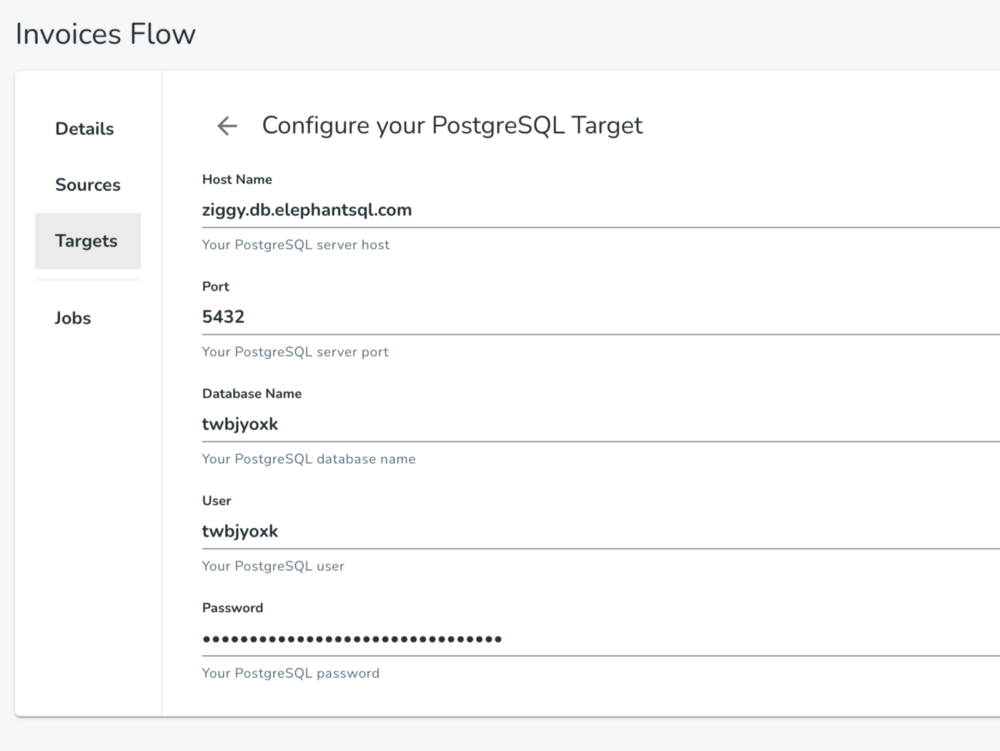Click the Database Name label
The image size is (1000, 751).
[x=252, y=394]
